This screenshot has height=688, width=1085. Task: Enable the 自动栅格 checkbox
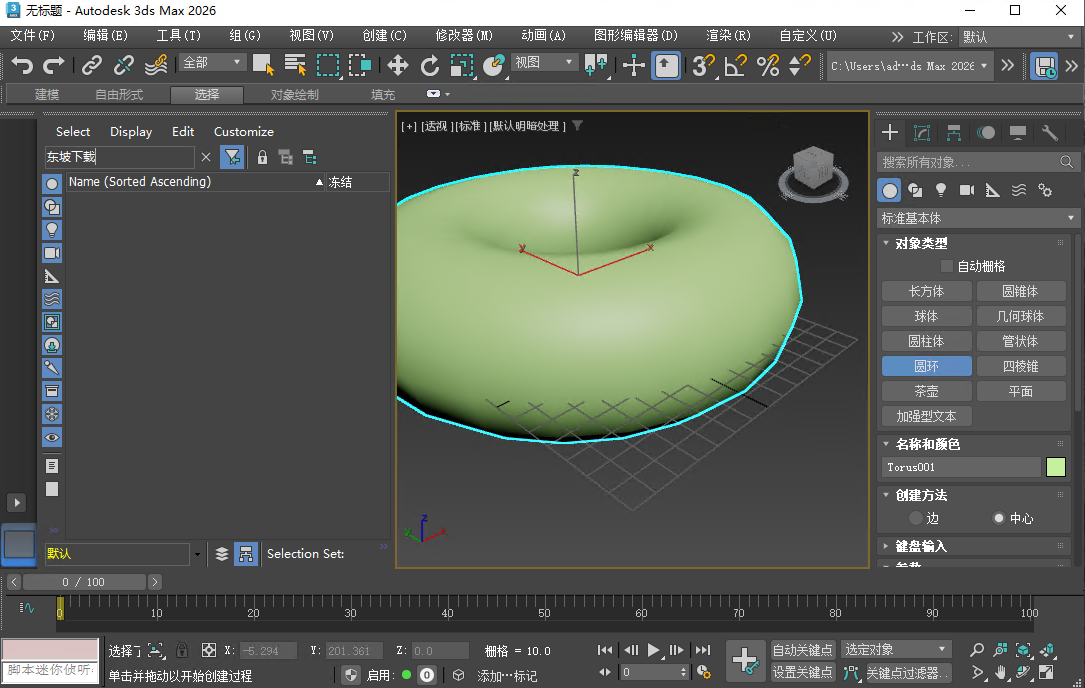(x=945, y=265)
